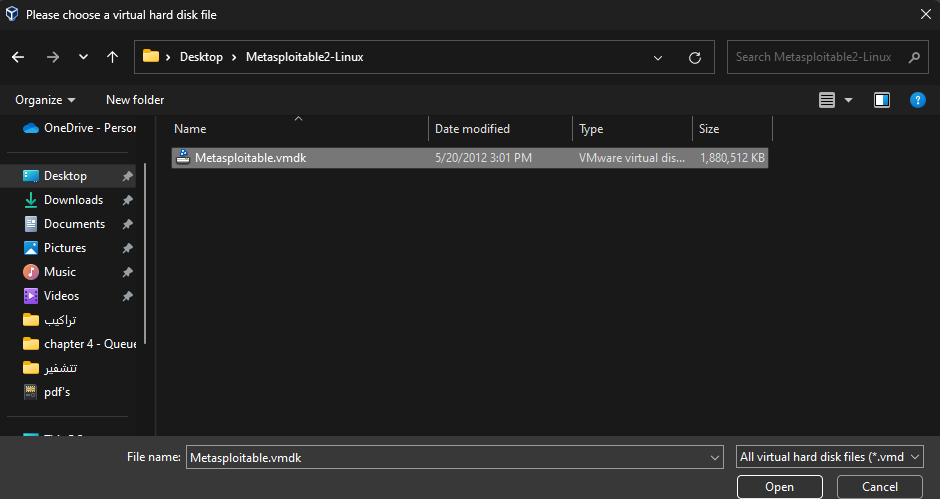
Task: Unpin Desktop using its pin icon
Action: click(127, 176)
